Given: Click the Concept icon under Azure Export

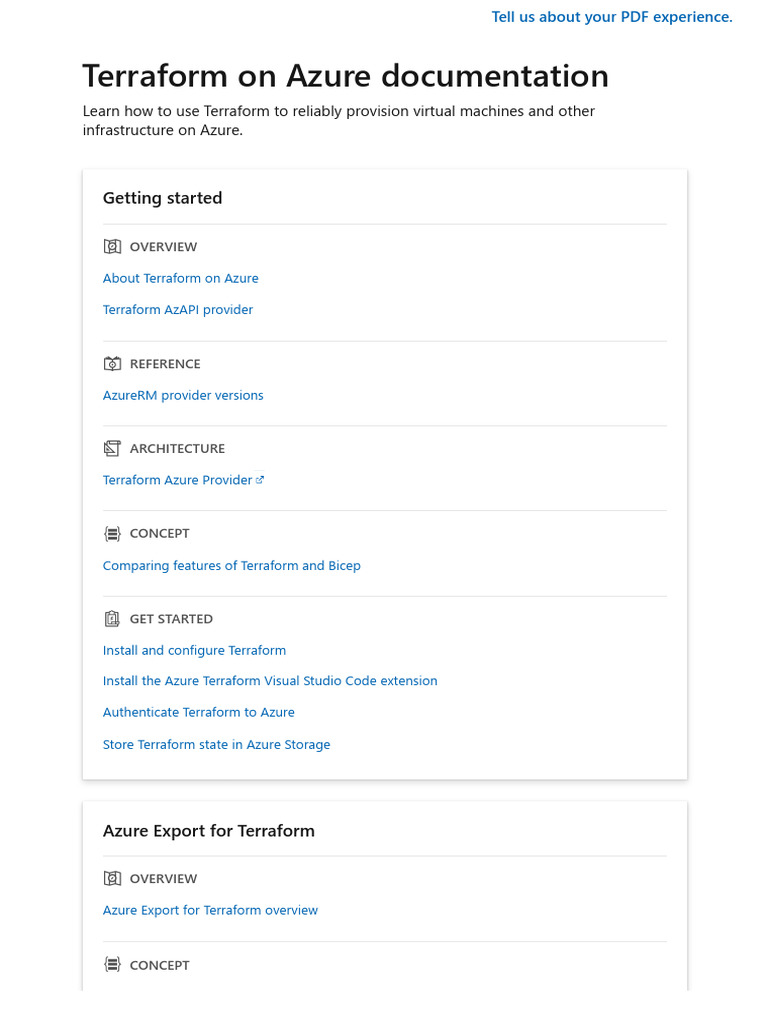Looking at the screenshot, I should (112, 965).
